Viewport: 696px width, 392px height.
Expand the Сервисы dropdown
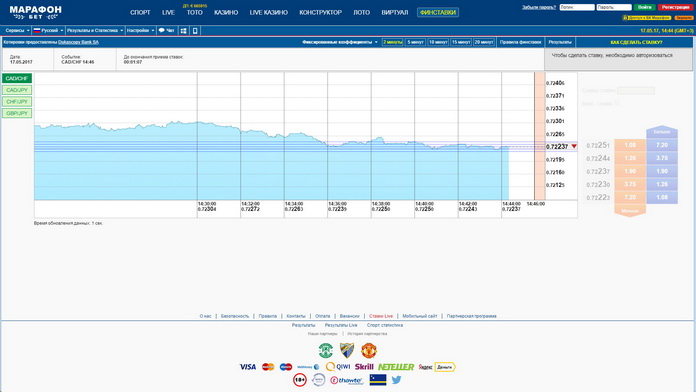click(x=17, y=31)
